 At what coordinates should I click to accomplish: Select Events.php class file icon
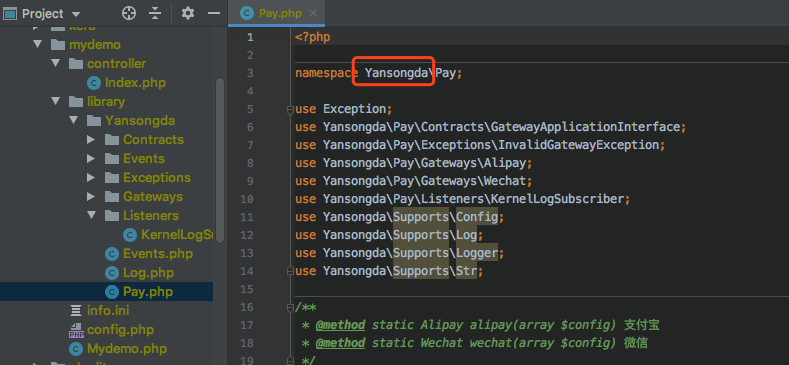pos(112,253)
